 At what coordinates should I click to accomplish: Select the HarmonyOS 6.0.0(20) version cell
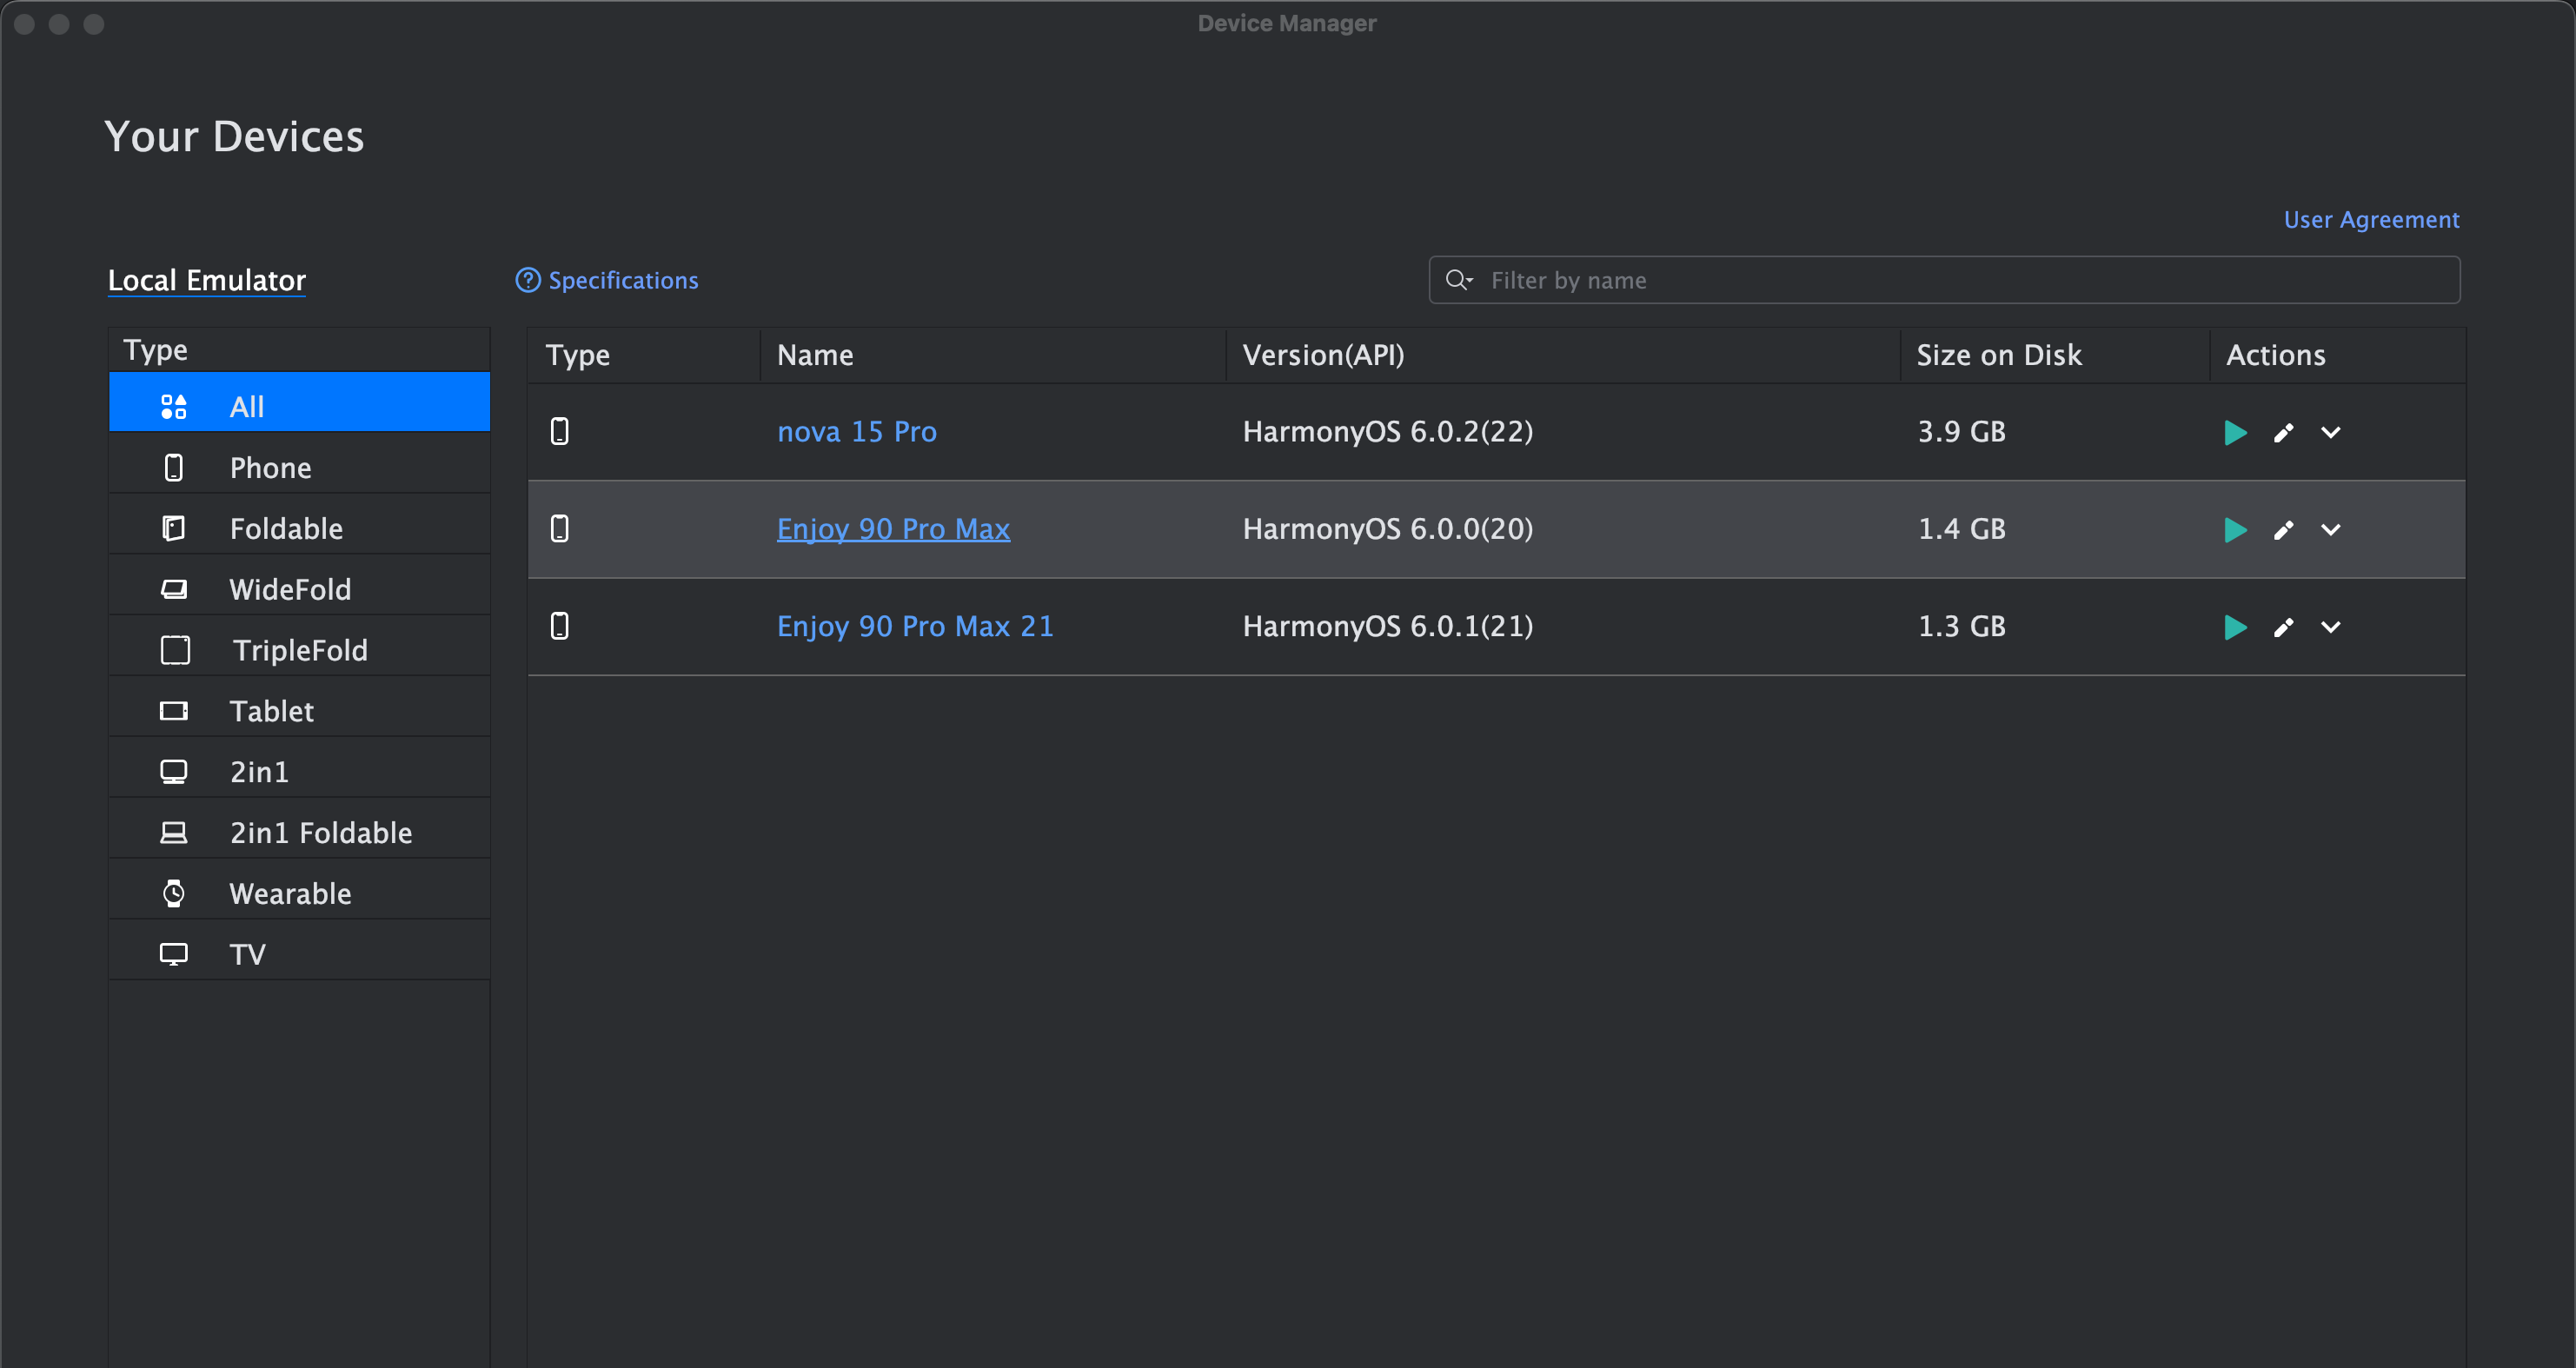point(1388,528)
